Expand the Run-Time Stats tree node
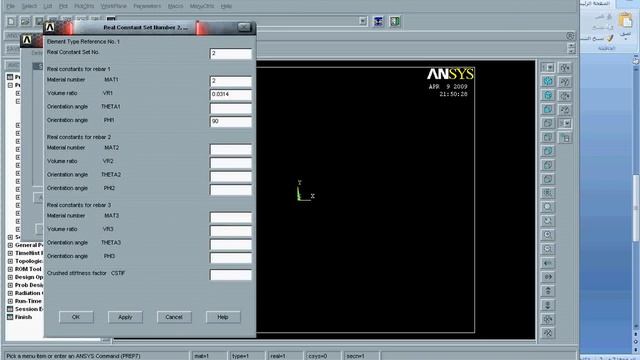This screenshot has width=640, height=360. point(10,301)
